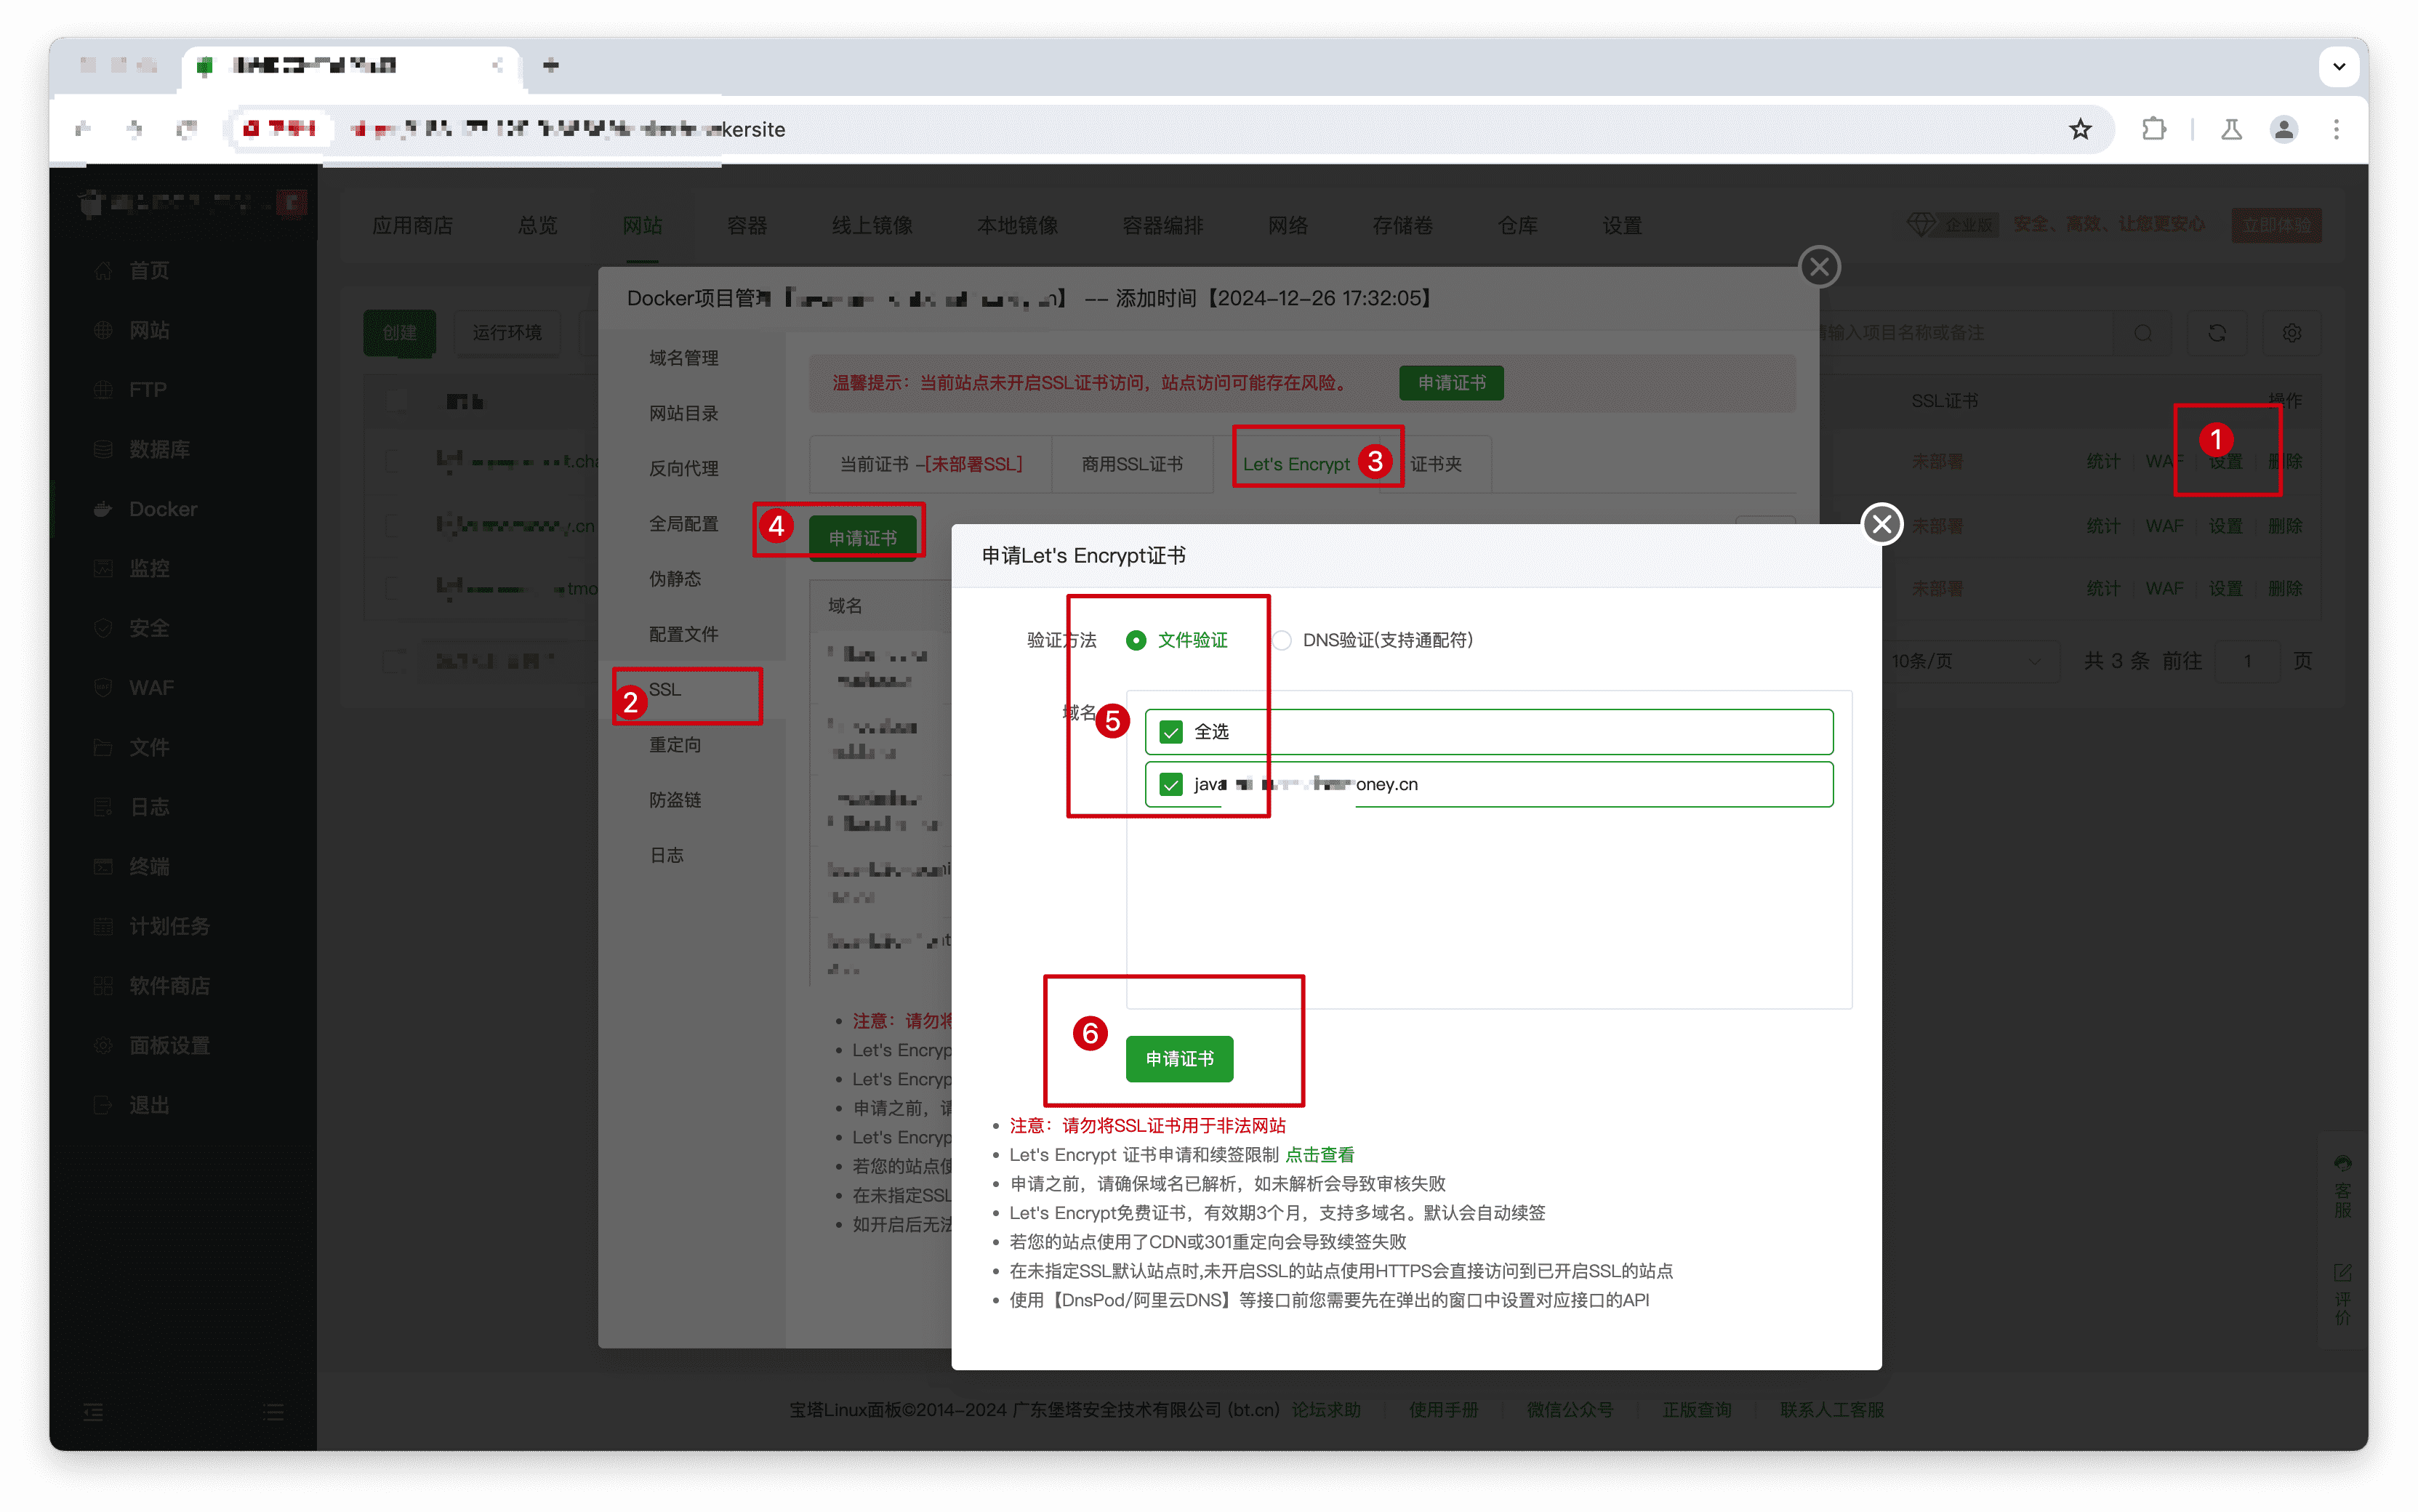
Task: Click the project search magnifier icon
Action: [x=2142, y=332]
